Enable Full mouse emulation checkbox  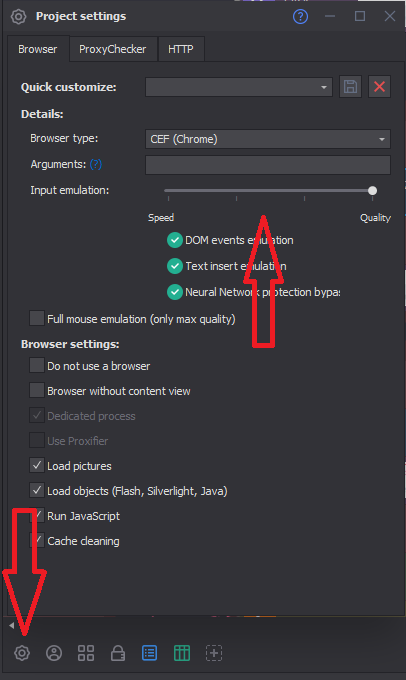coord(37,318)
